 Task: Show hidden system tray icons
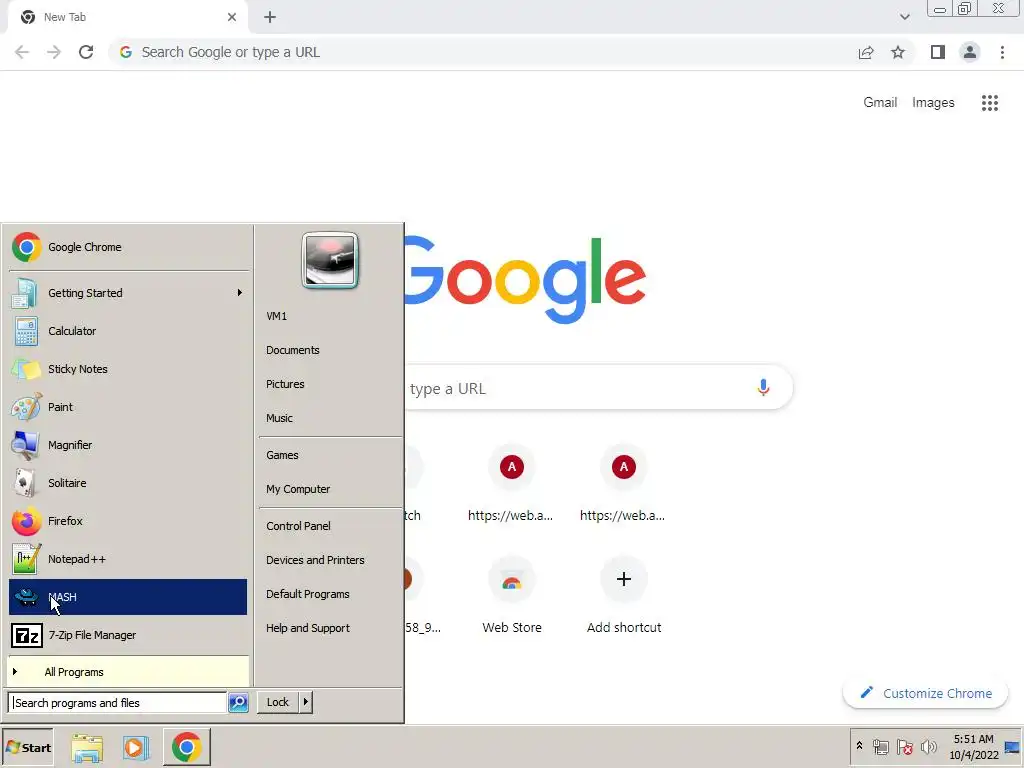[859, 746]
